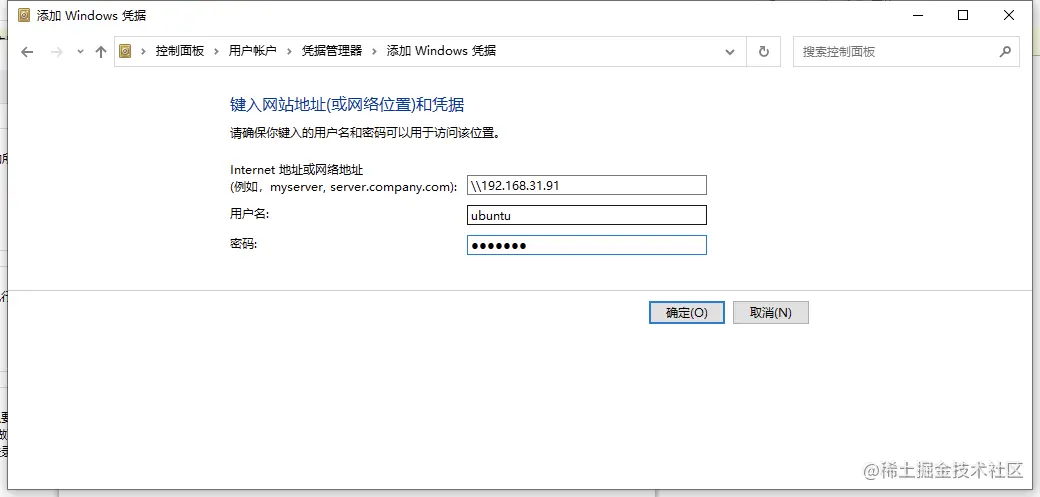
Task: Maximize the 添加 Windows 凭据 window
Action: click(963, 15)
